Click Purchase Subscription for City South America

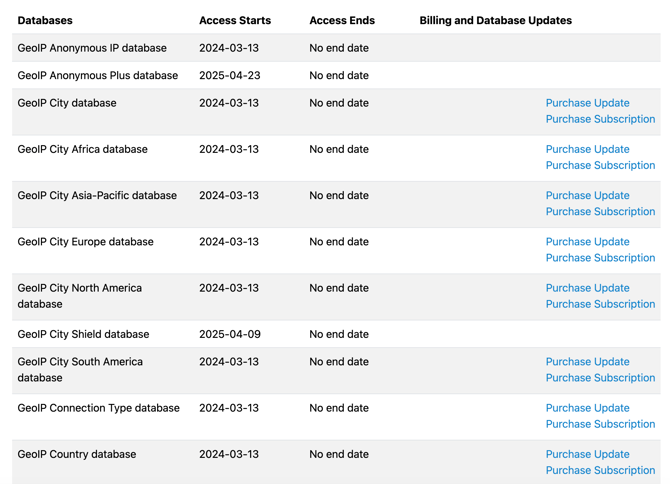pyautogui.click(x=600, y=378)
